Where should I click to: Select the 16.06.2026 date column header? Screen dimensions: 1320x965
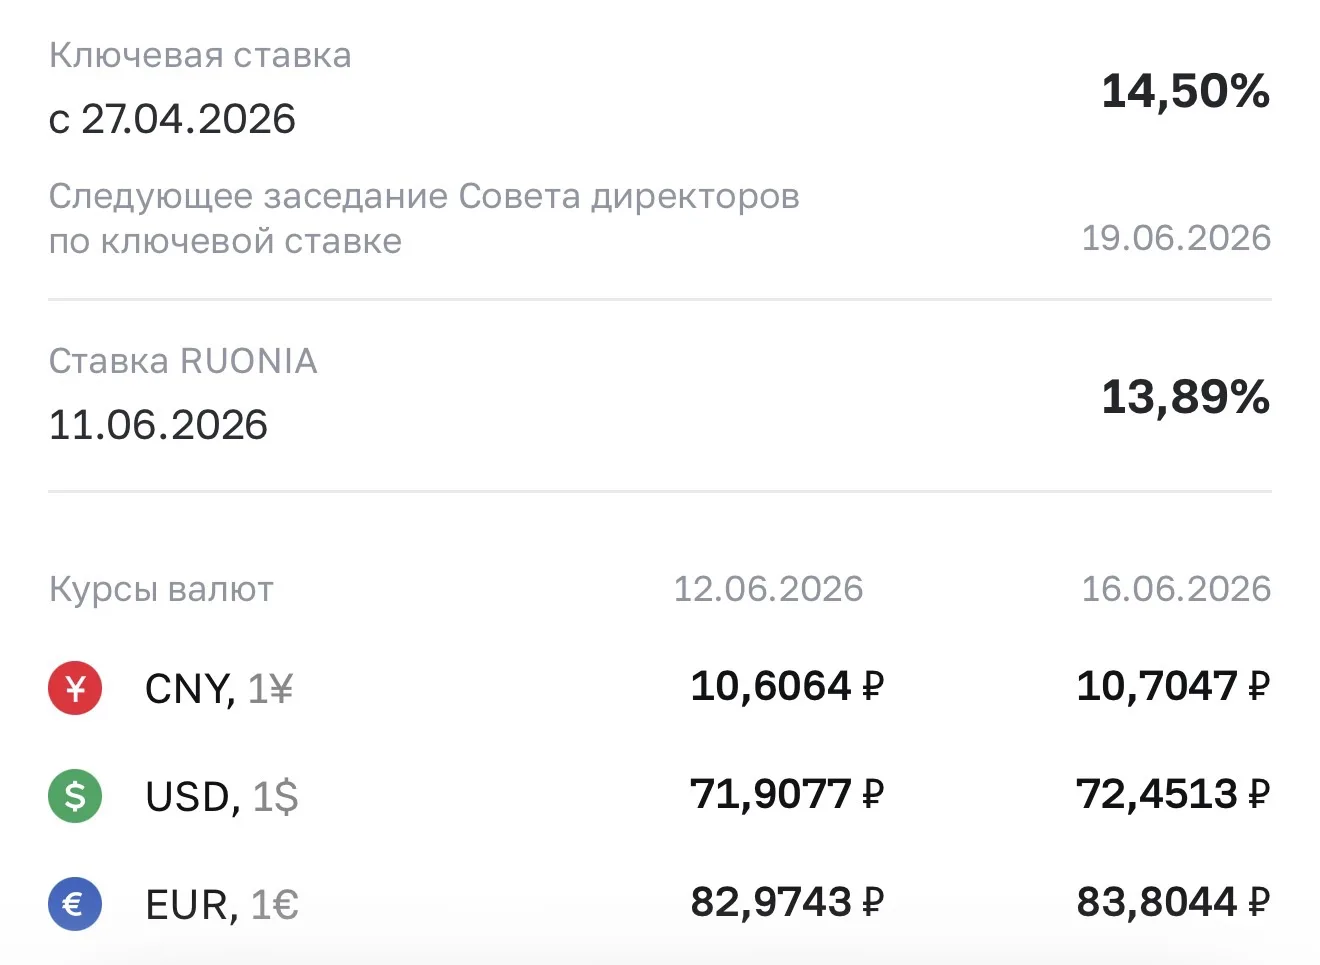tap(1176, 589)
